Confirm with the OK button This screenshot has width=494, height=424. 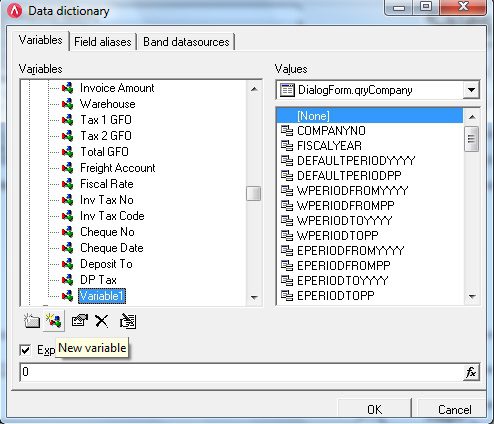click(375, 409)
